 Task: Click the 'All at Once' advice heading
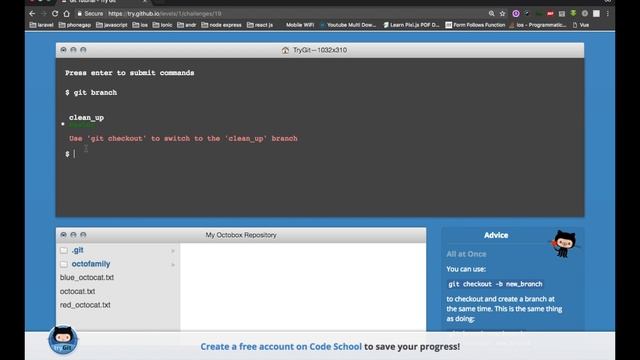466,254
